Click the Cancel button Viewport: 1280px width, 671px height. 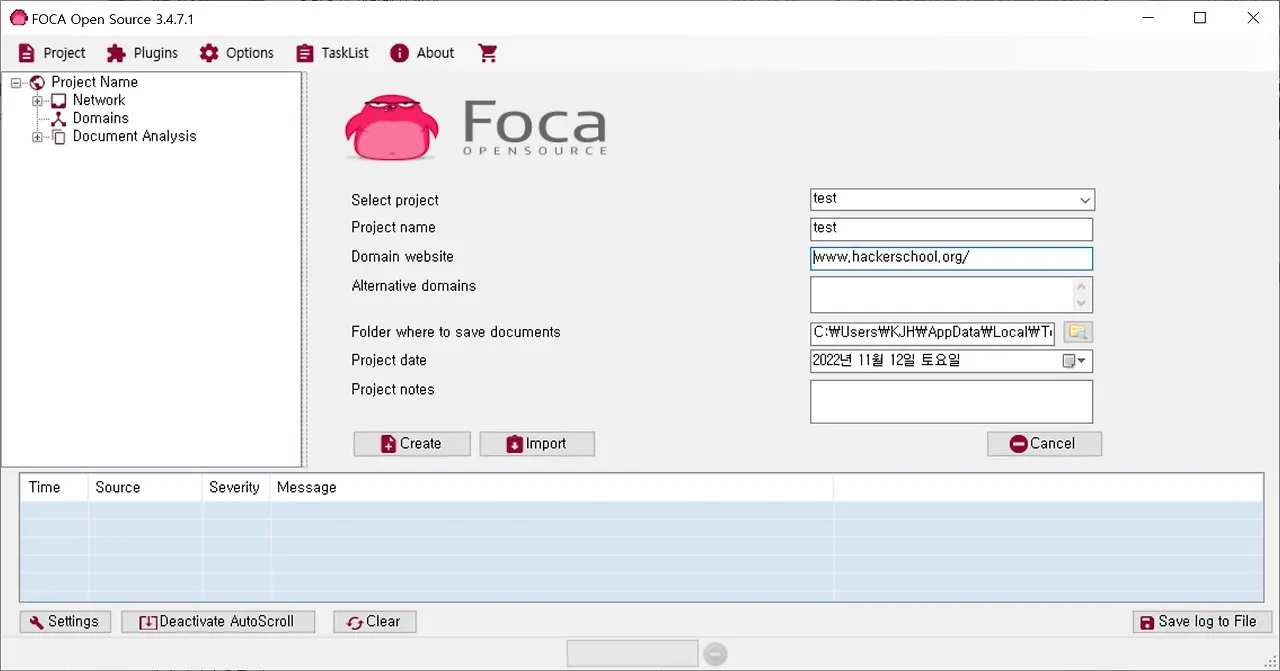pos(1044,444)
